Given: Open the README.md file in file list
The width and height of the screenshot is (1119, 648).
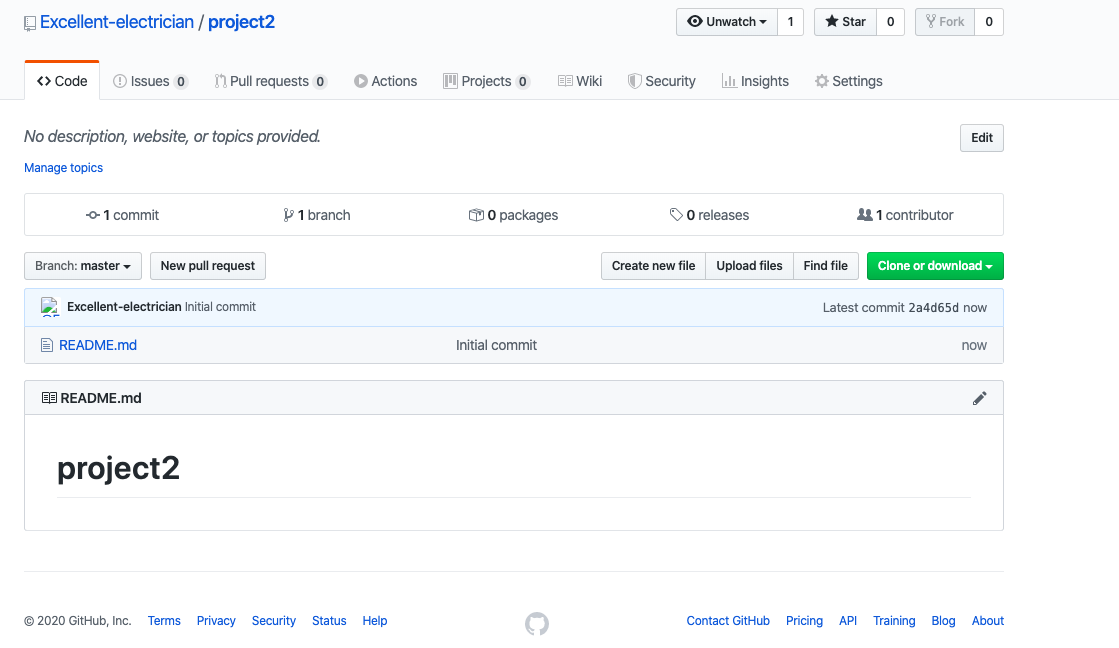Looking at the screenshot, I should pos(98,345).
